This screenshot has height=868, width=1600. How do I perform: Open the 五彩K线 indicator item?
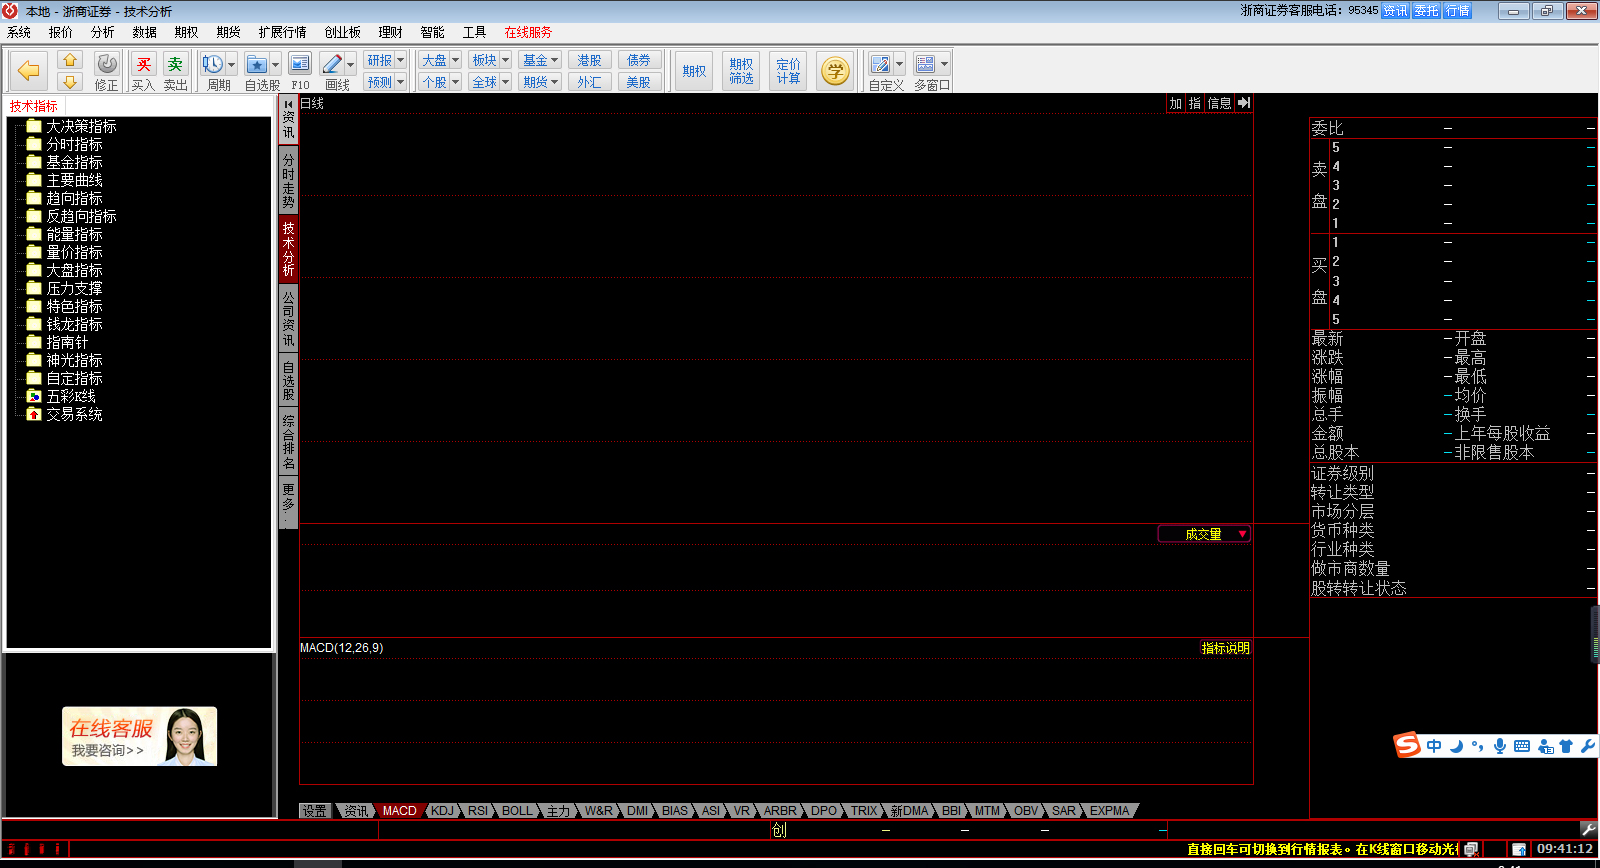pos(62,396)
